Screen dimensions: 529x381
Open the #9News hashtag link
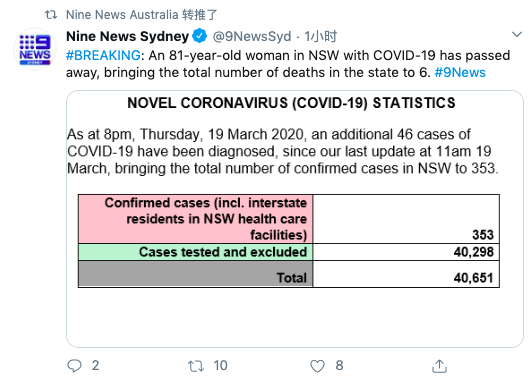pos(460,73)
